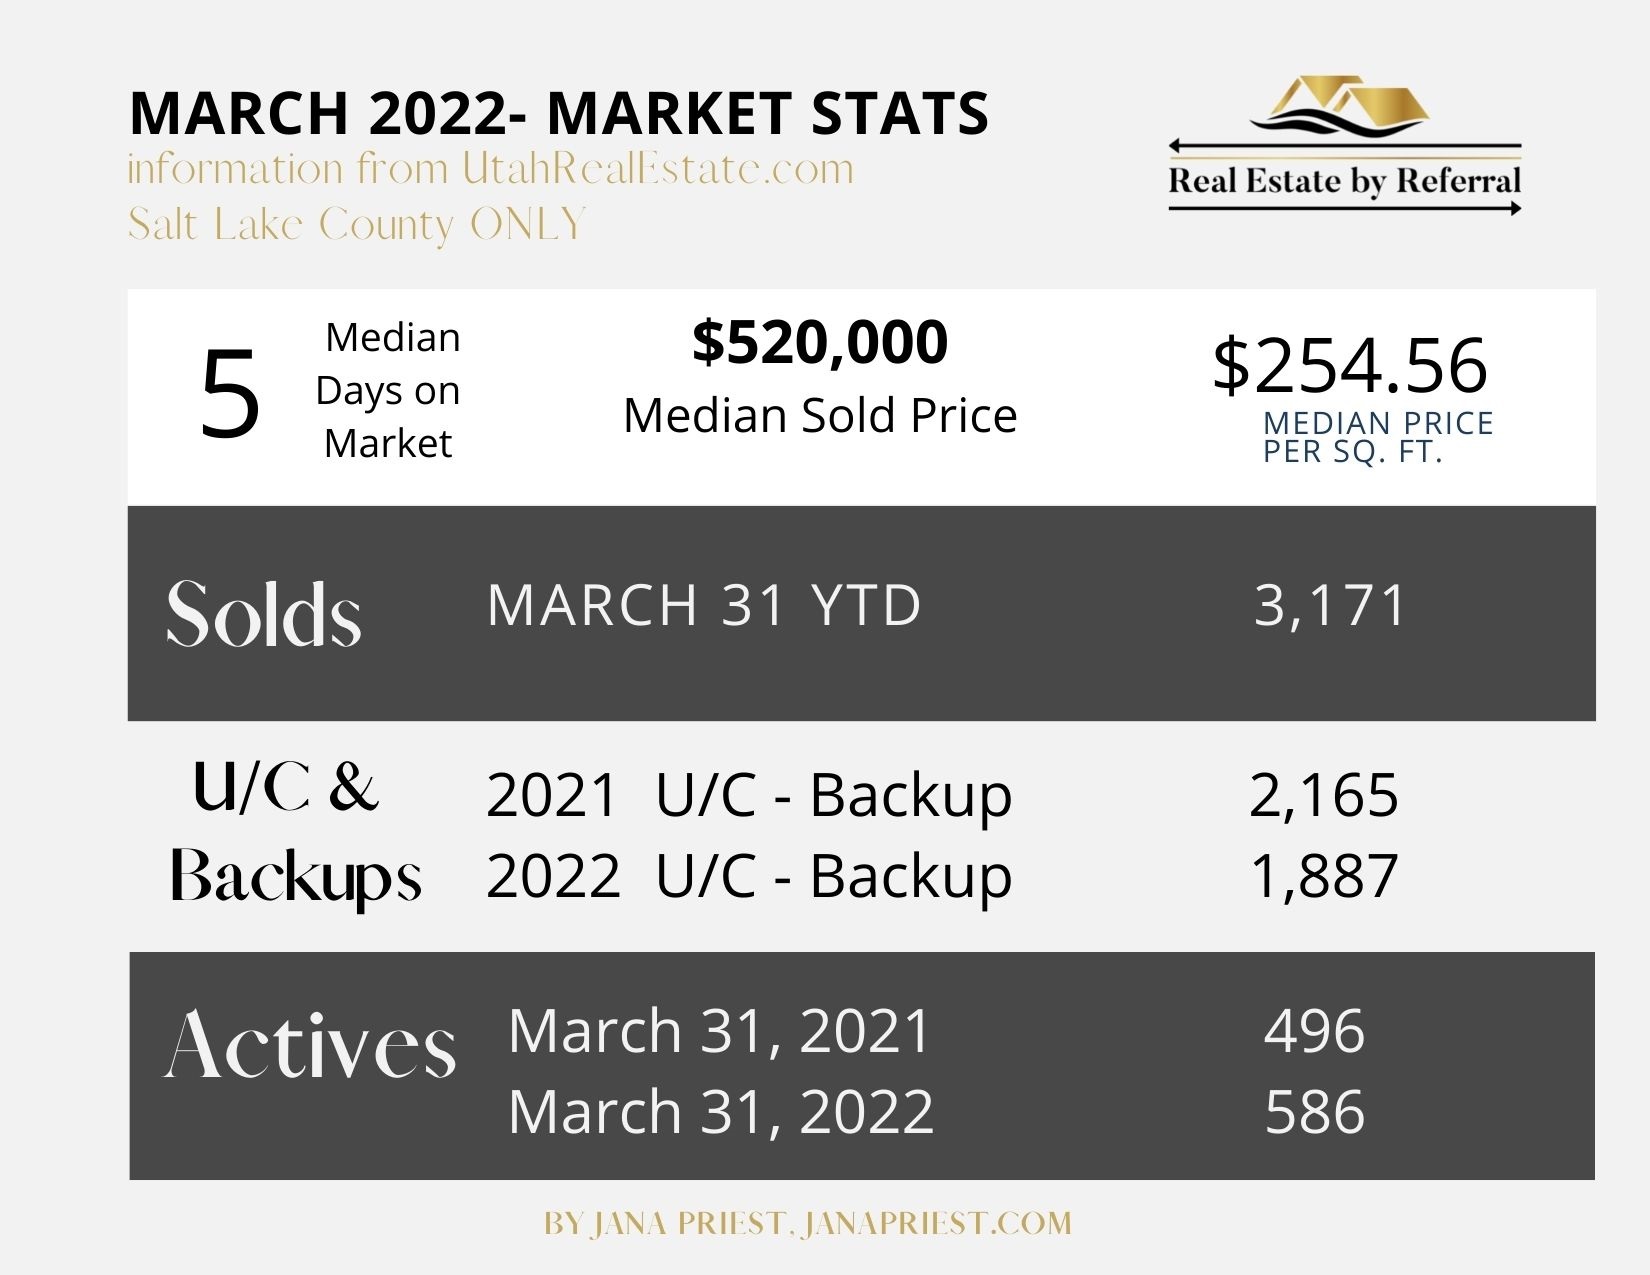This screenshot has height=1275, width=1650.
Task: Click the gold rooftop logo icon
Action: coord(1340,106)
